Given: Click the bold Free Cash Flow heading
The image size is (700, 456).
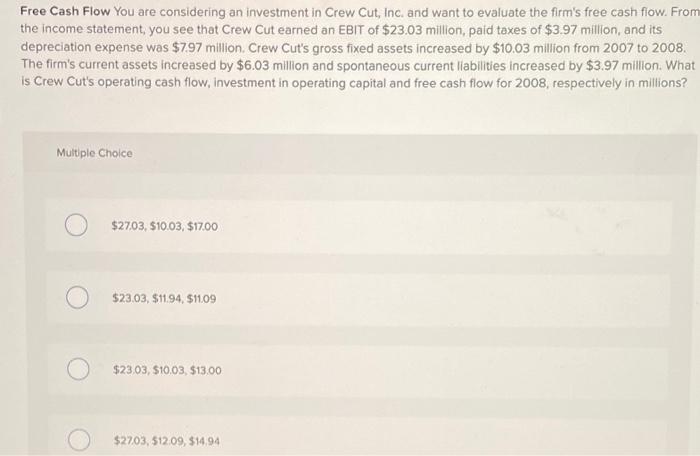Looking at the screenshot, I should click(65, 11).
